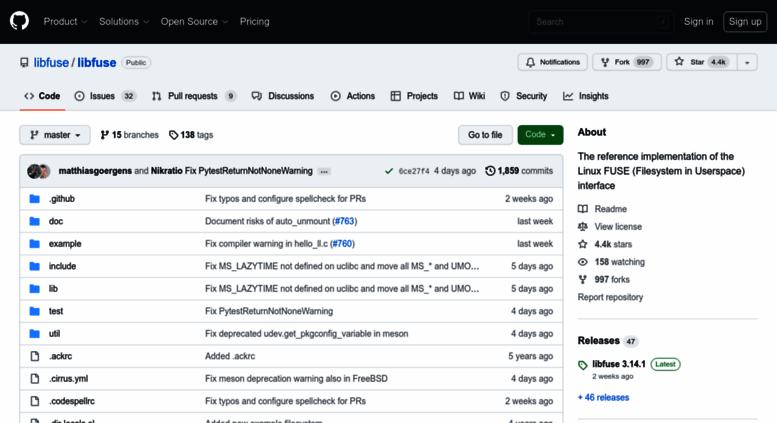Screen dimensions: 777x423
Task: Open Nikratio author link
Action: (x=166, y=171)
